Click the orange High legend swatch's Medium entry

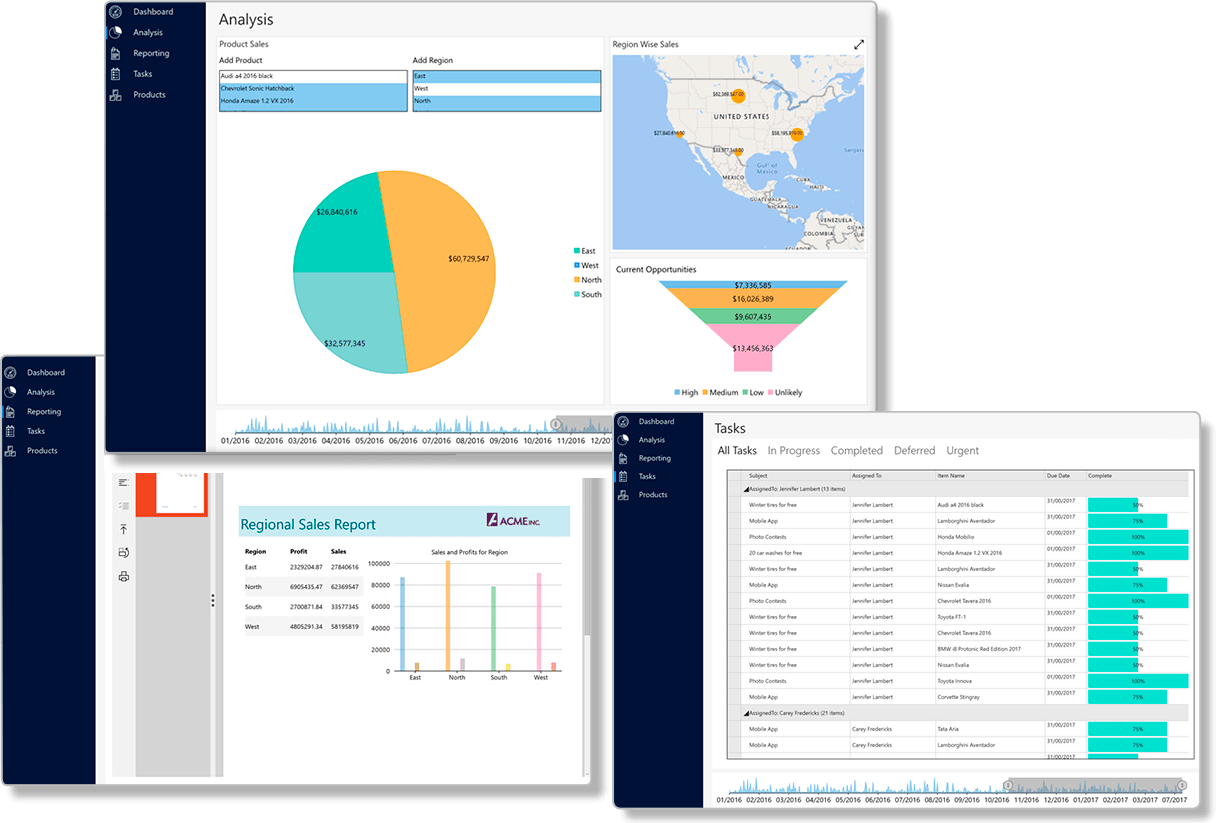(720, 393)
